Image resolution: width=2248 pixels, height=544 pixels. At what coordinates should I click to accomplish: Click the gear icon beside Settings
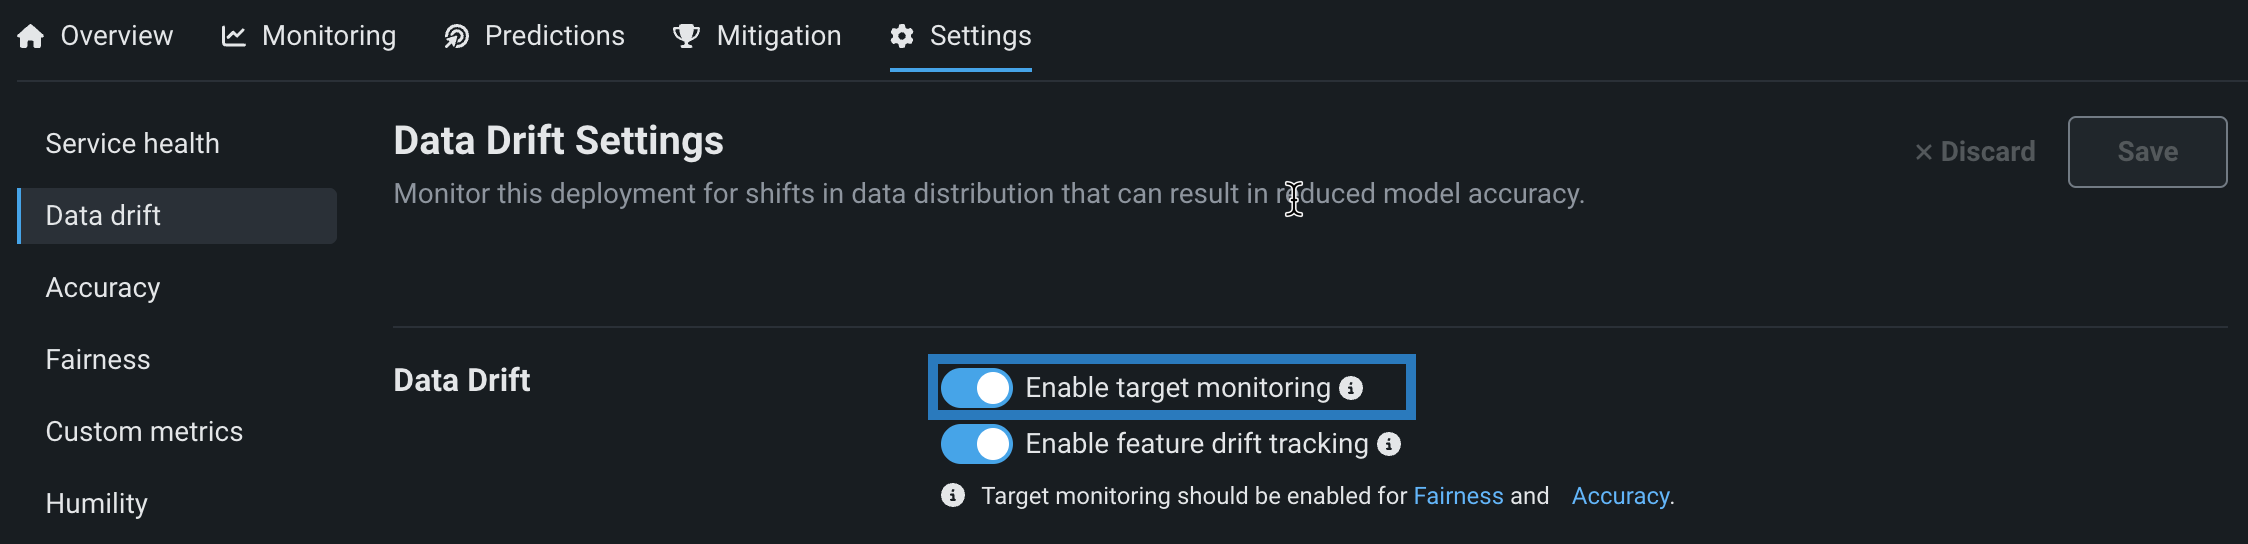902,37
